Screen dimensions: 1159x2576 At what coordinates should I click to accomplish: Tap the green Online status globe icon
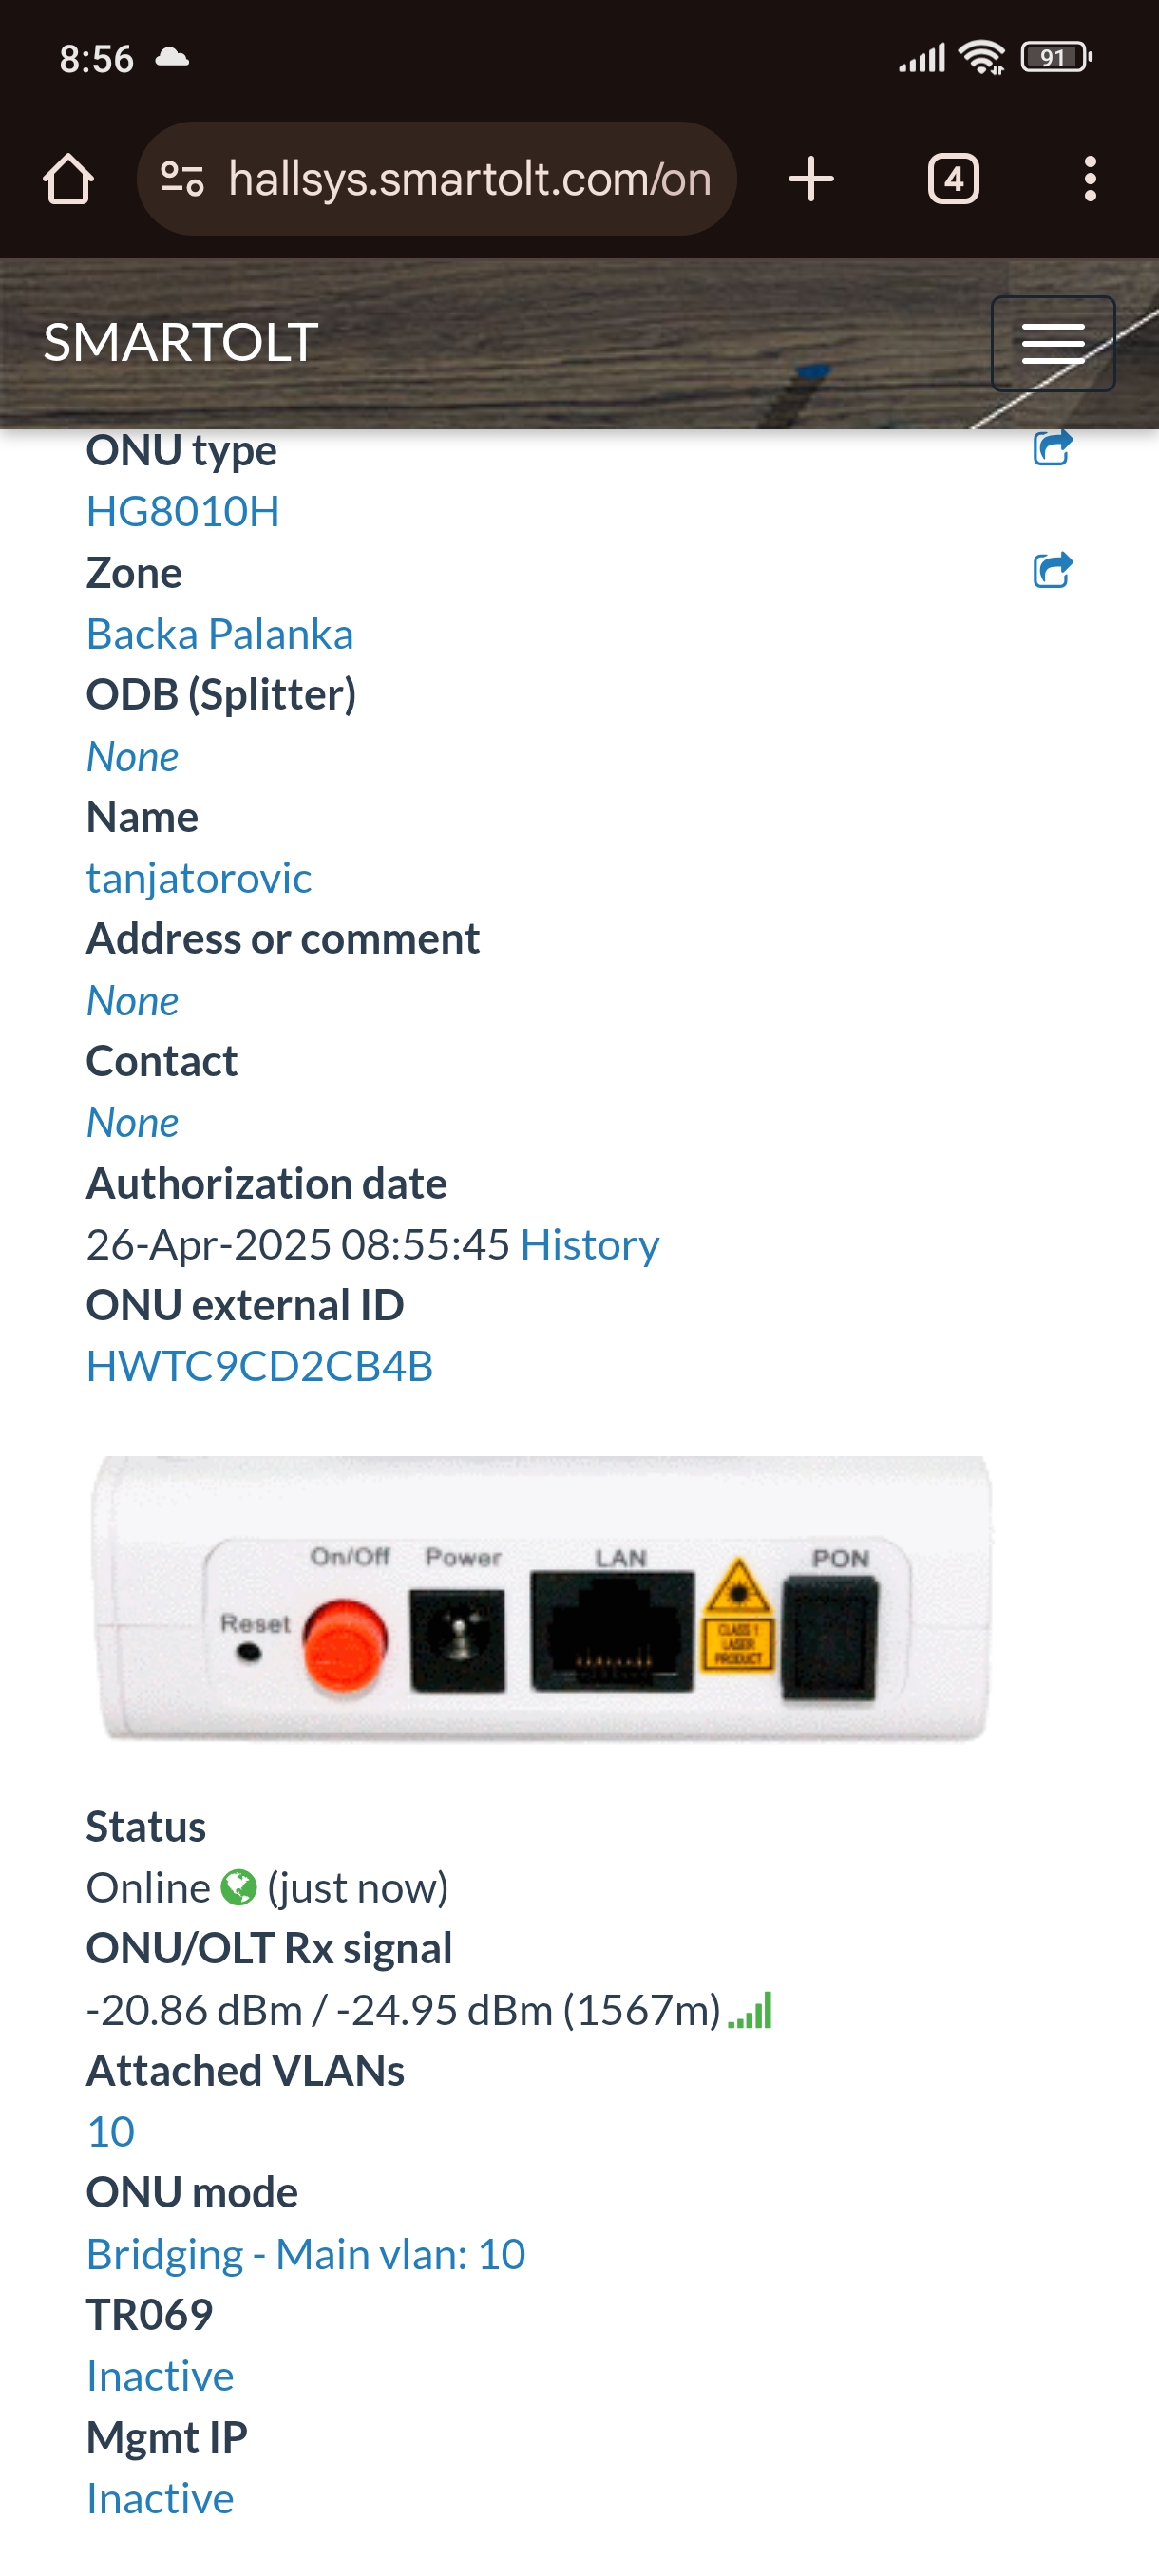click(x=239, y=1887)
